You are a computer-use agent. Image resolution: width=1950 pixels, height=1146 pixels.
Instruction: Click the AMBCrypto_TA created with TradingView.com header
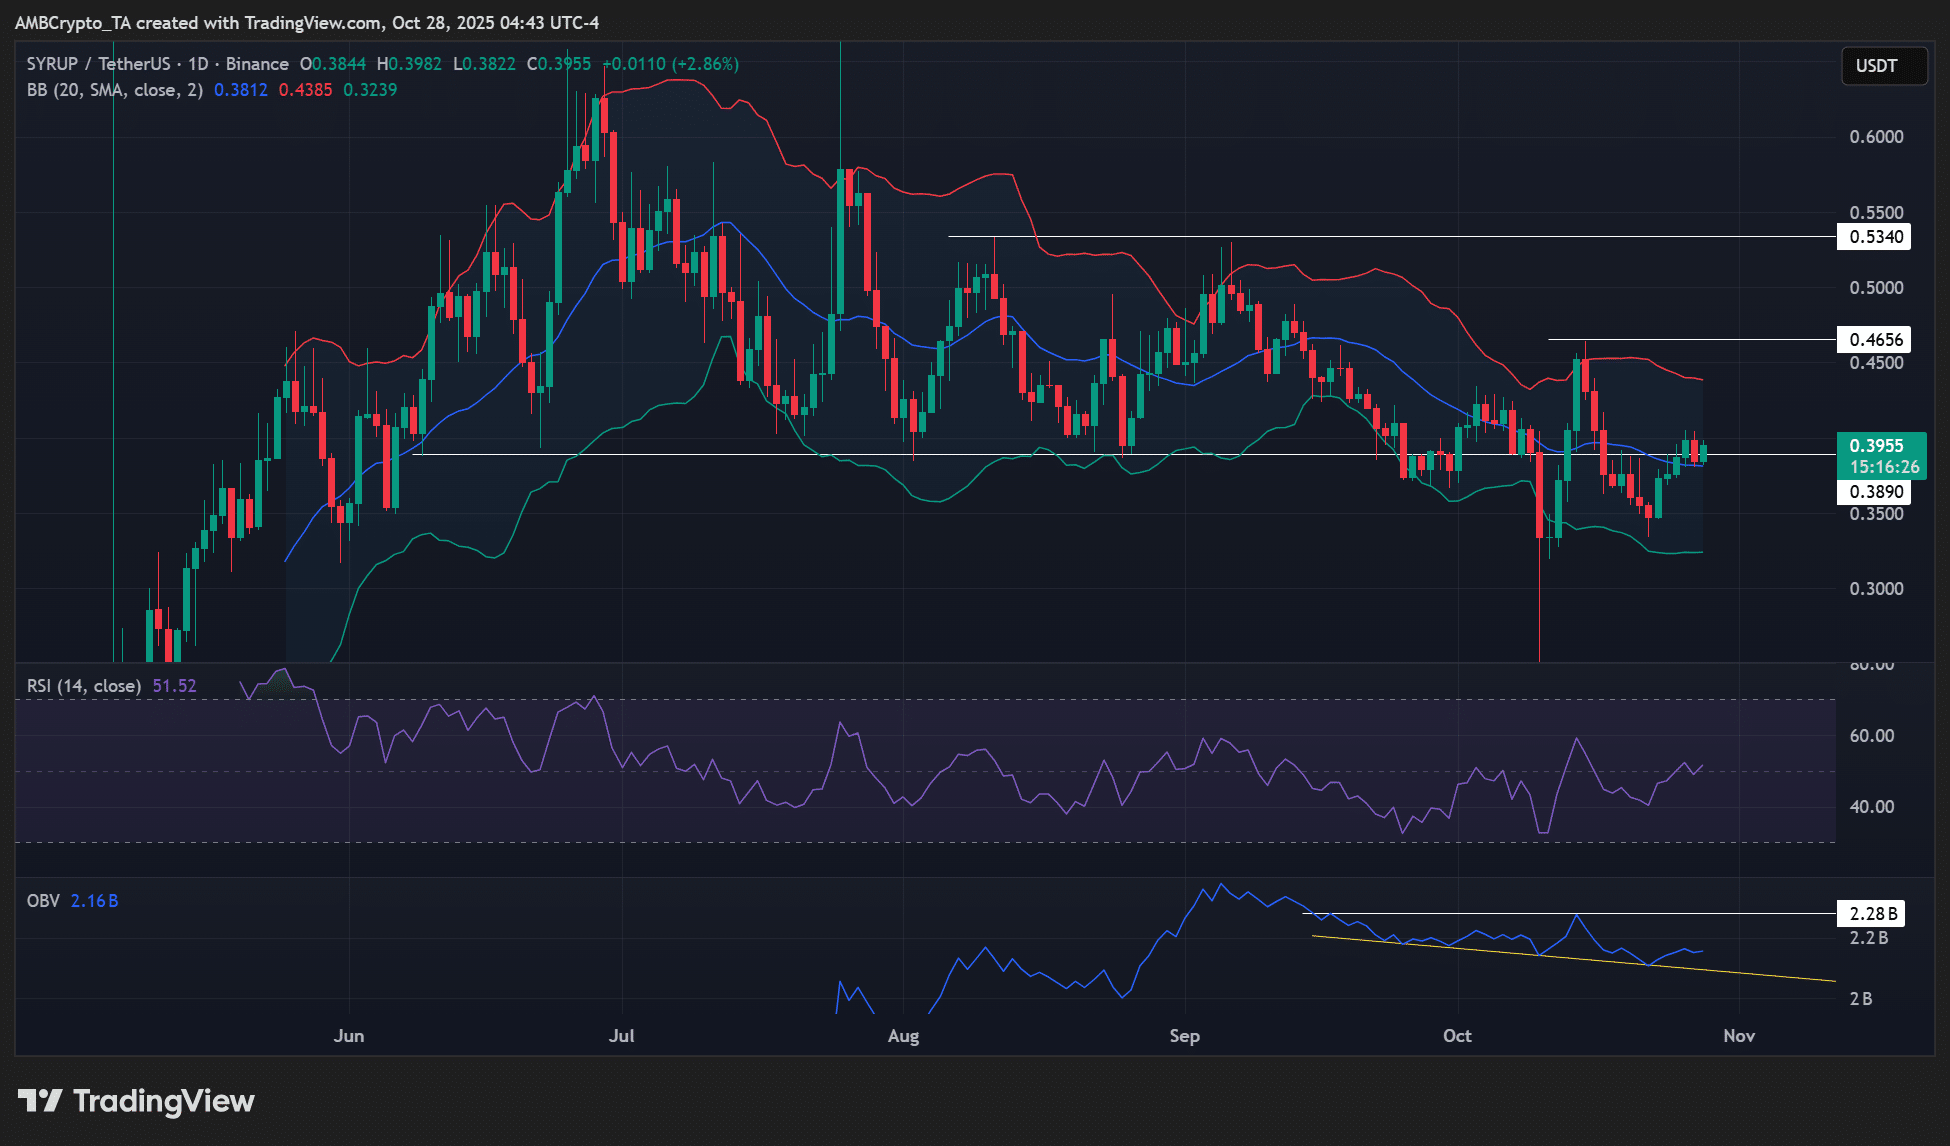point(306,22)
